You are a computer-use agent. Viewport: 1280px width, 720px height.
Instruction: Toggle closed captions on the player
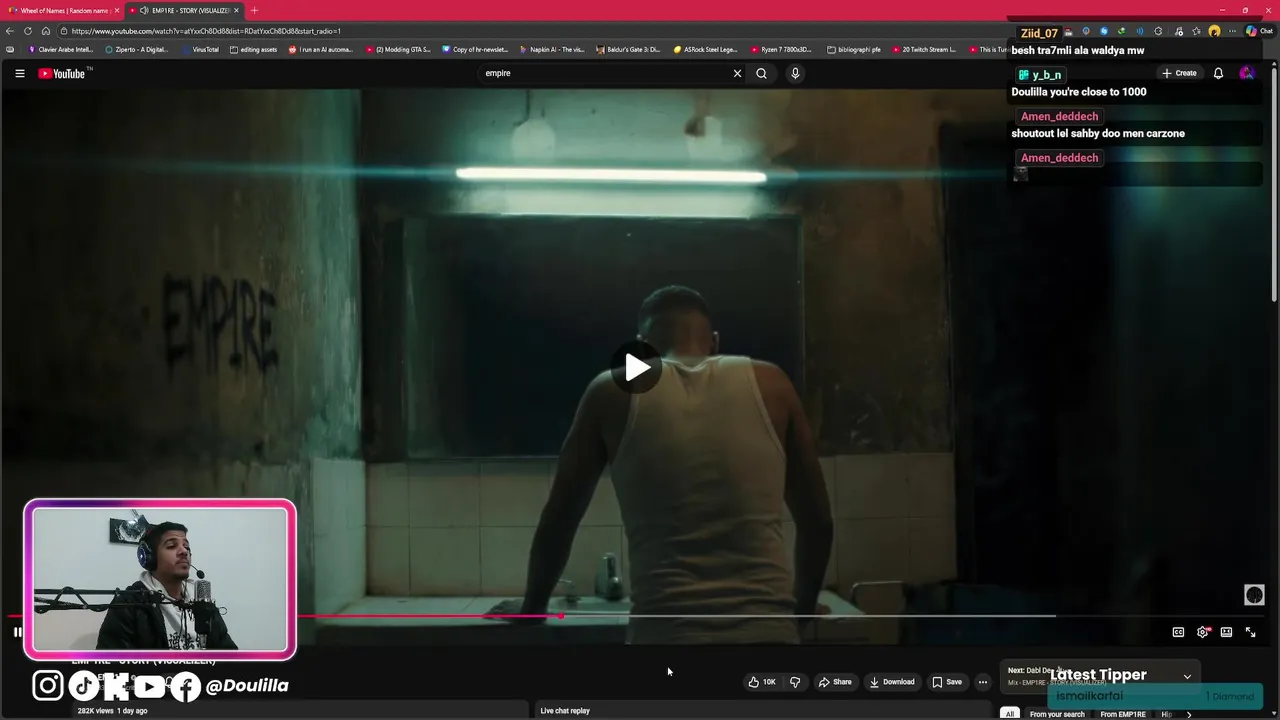[1178, 632]
